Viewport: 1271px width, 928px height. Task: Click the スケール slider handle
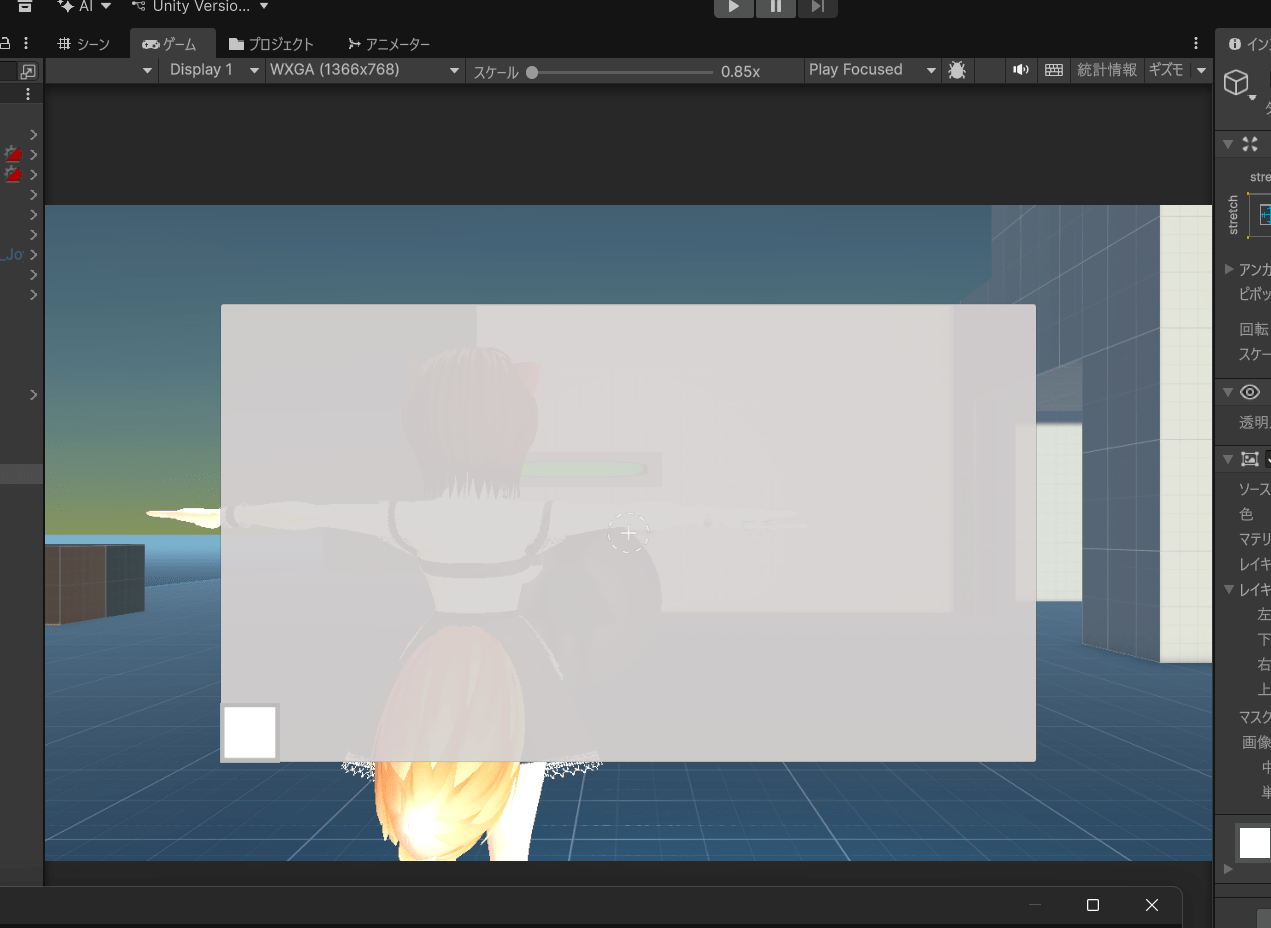tap(532, 72)
